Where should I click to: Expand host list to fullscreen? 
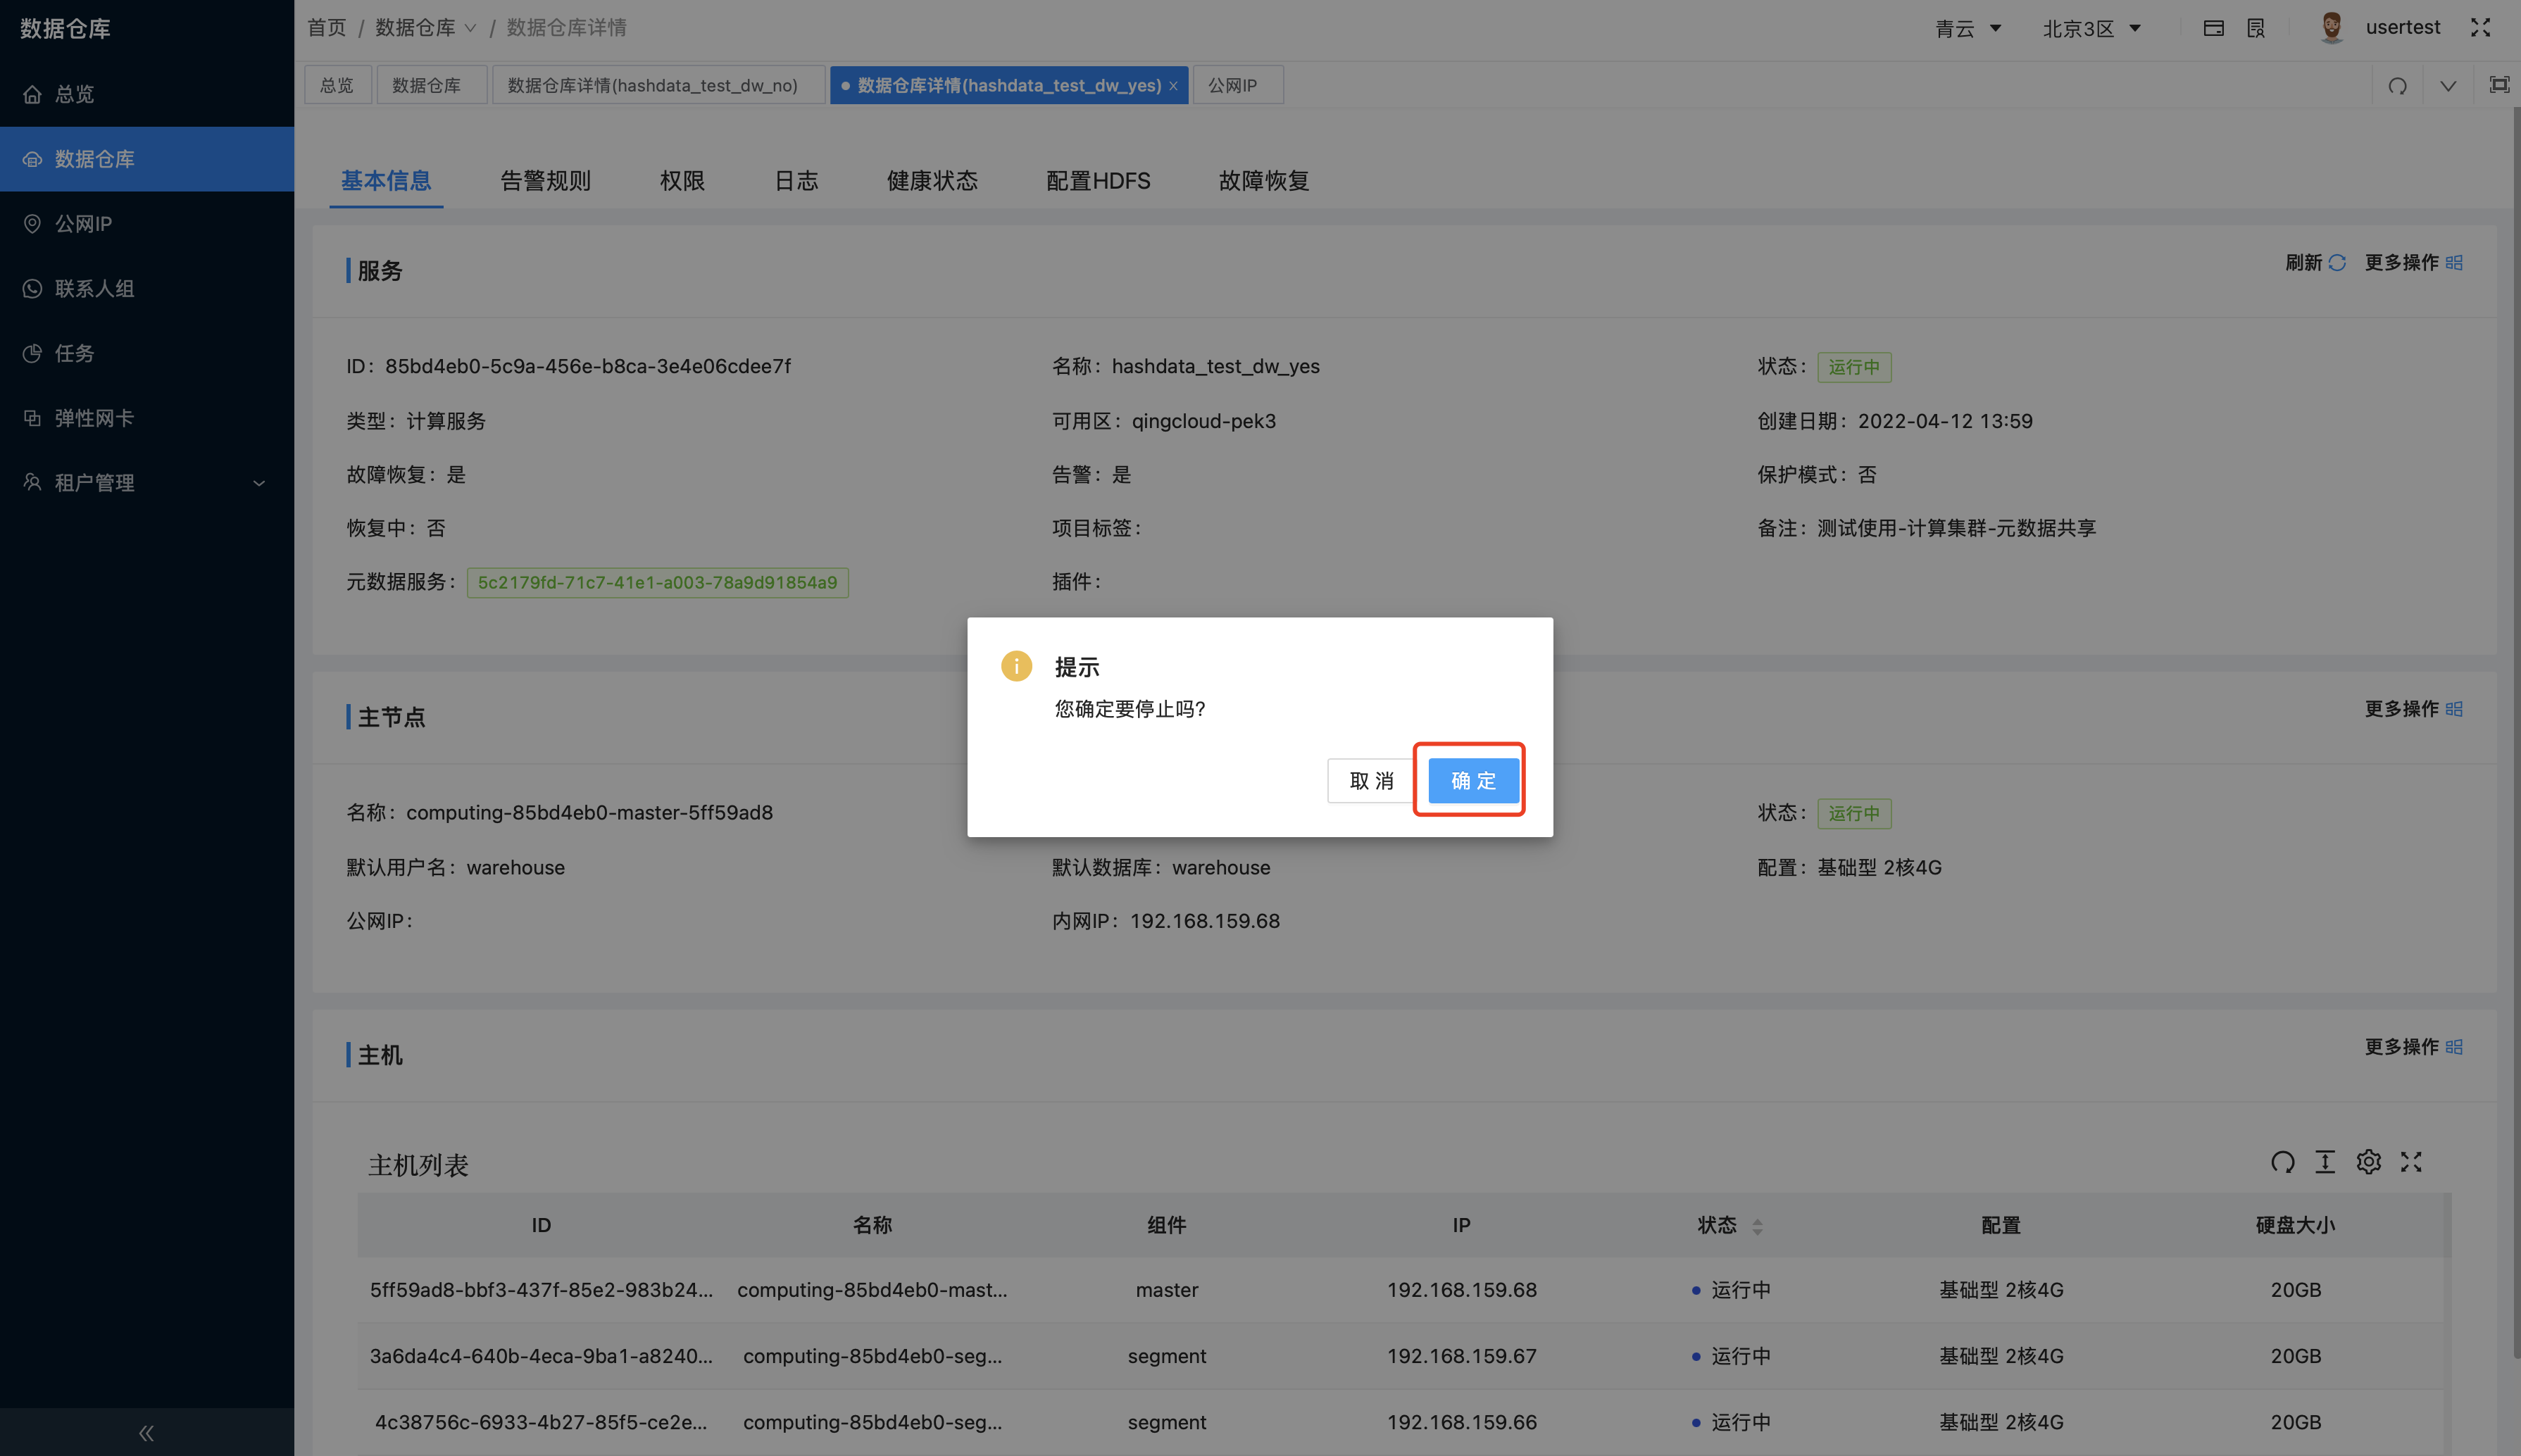pyautogui.click(x=2411, y=1162)
